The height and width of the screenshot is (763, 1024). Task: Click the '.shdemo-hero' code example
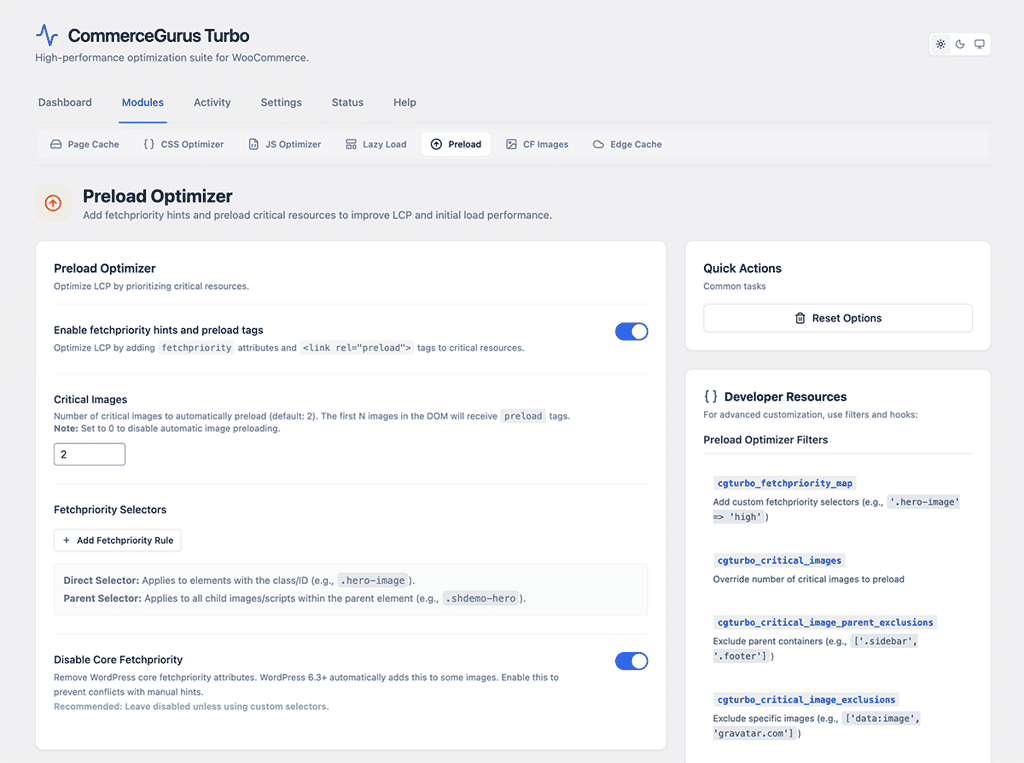coord(483,598)
